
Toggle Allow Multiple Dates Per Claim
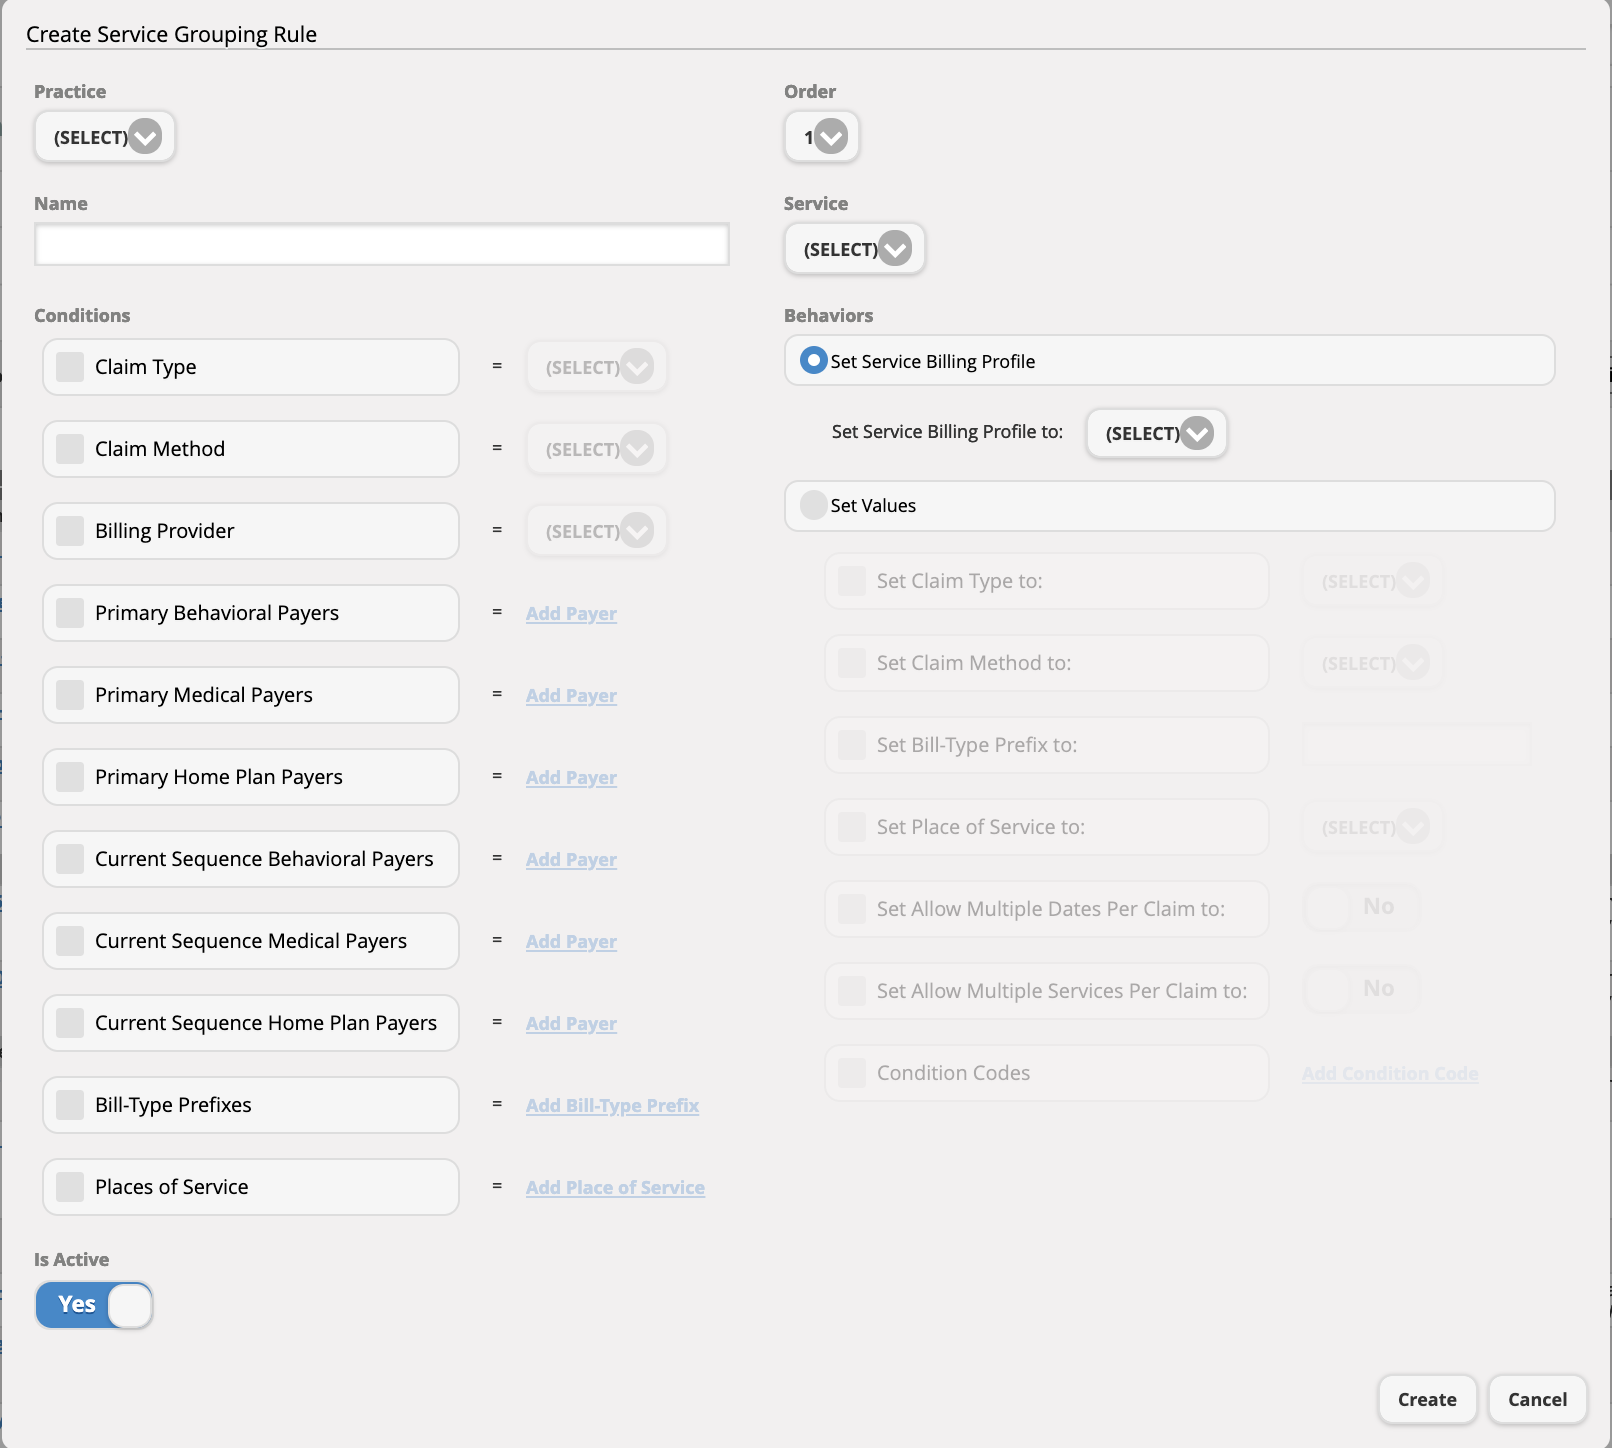1361,907
